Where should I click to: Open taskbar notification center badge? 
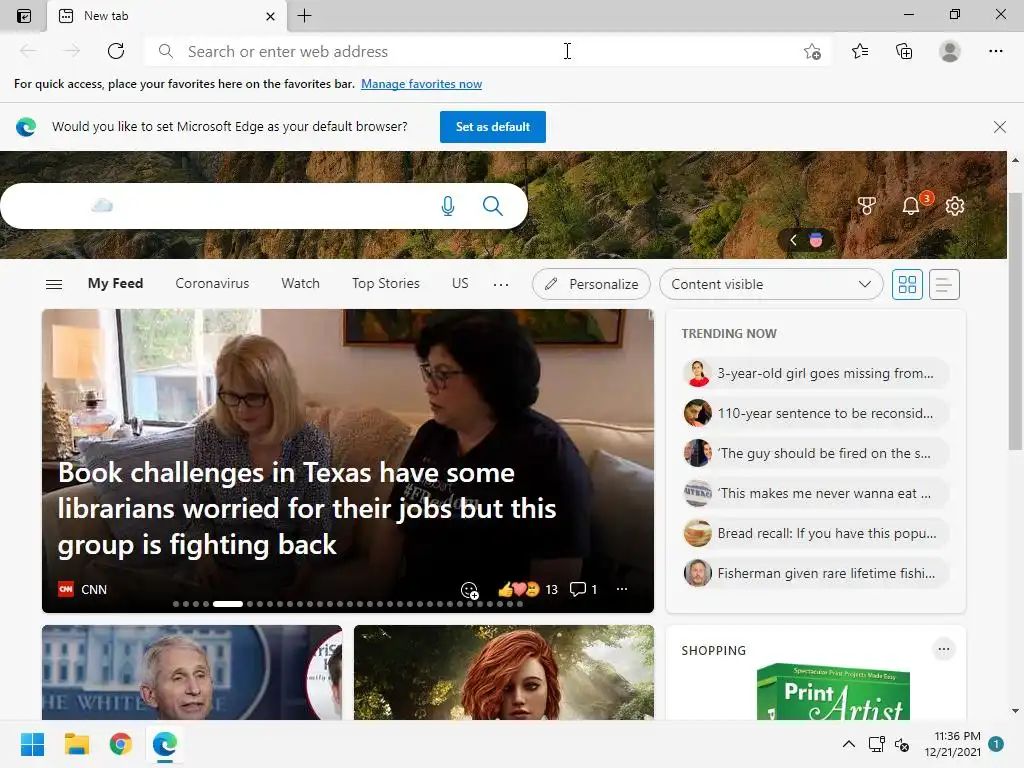996,744
